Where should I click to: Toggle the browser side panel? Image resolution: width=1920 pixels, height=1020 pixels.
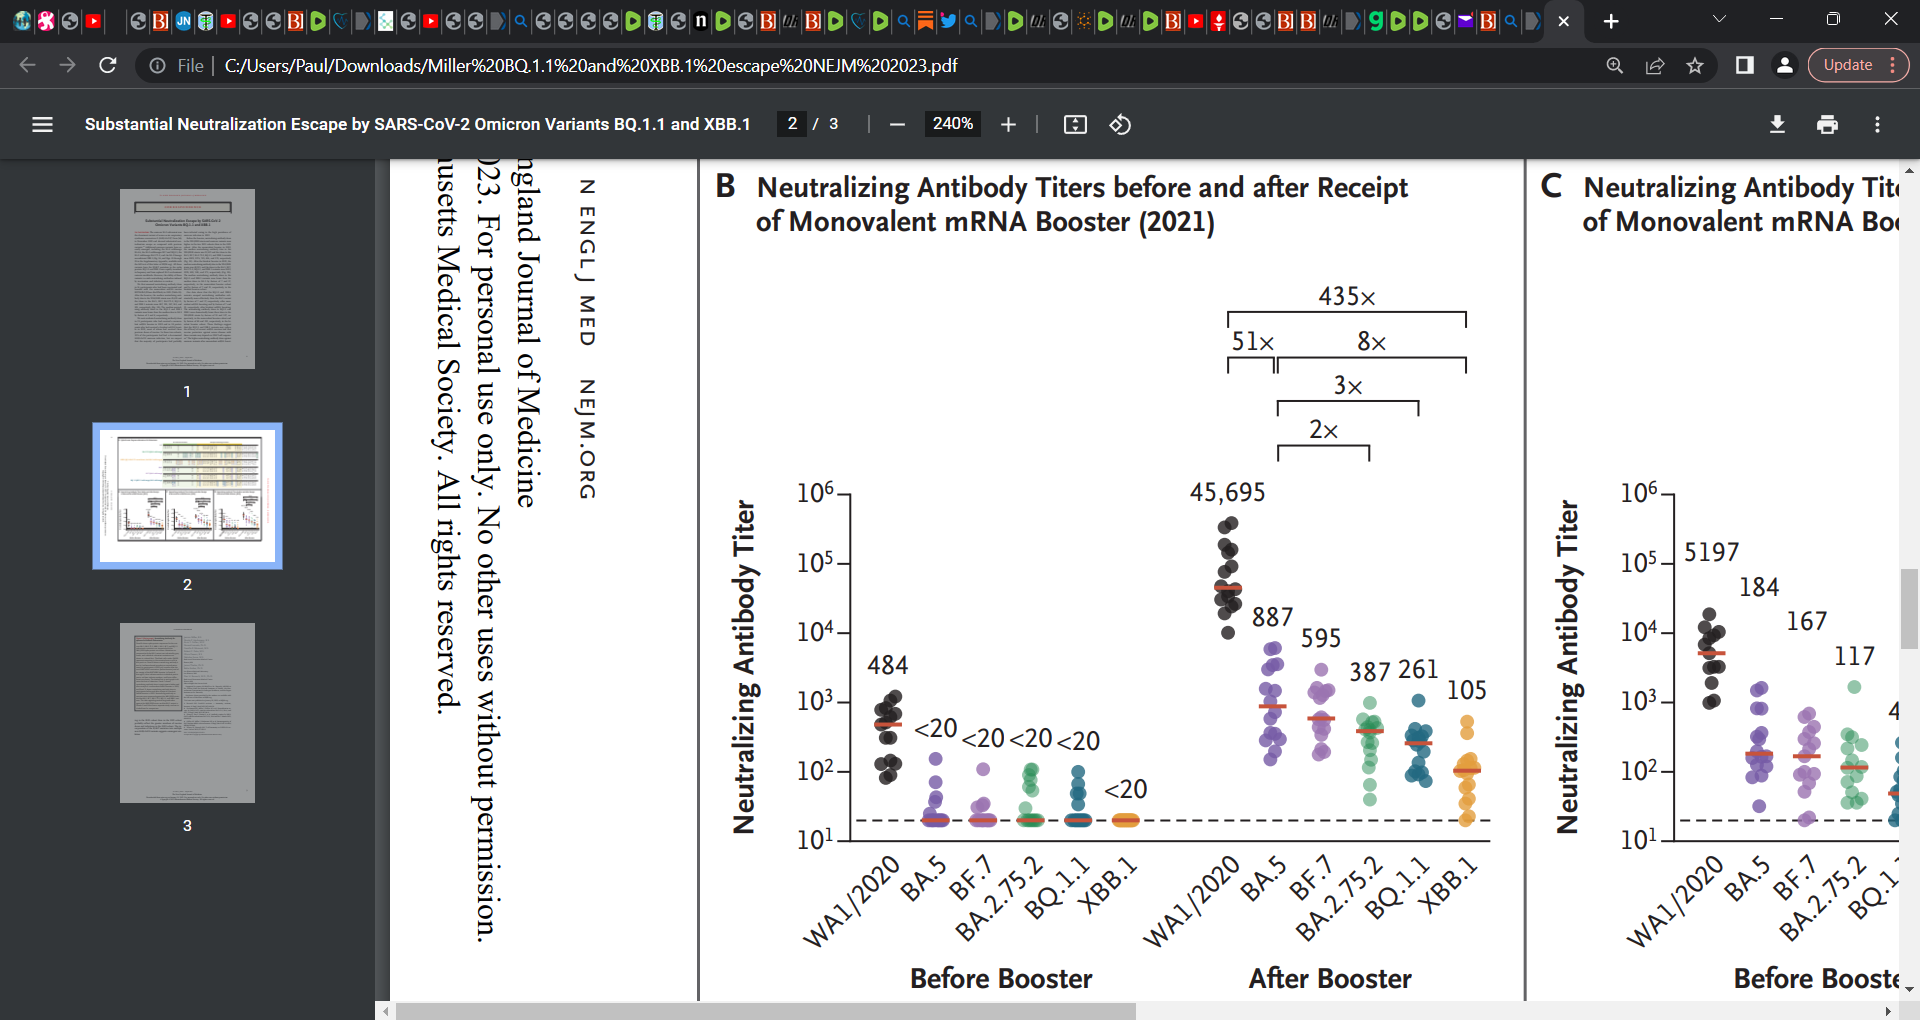1745,65
